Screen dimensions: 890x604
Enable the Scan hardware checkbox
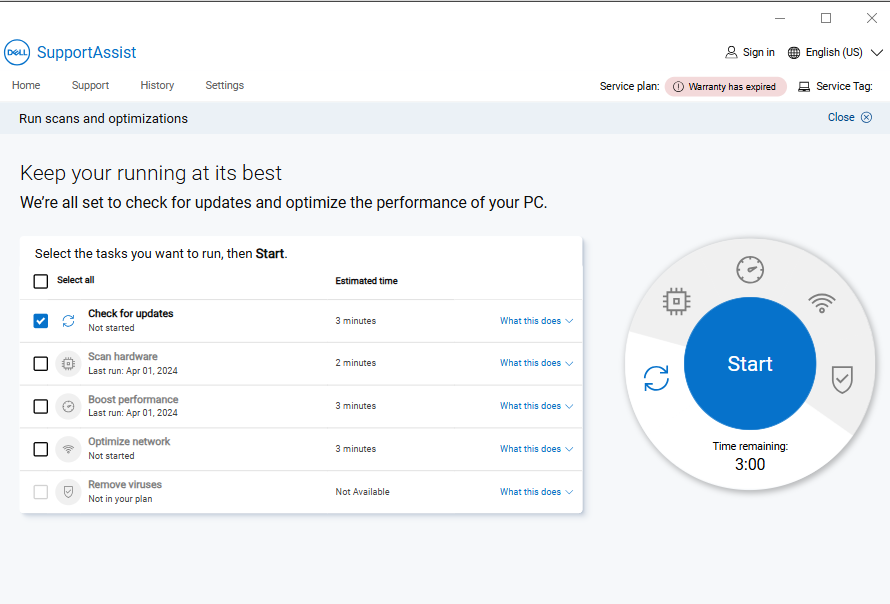41,364
